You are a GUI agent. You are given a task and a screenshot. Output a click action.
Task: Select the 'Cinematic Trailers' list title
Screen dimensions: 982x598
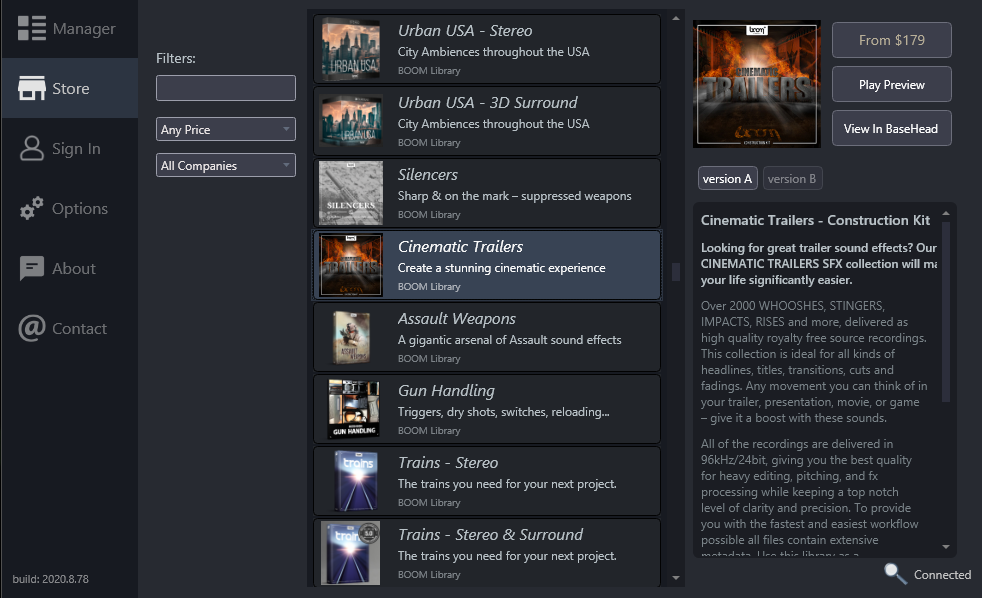point(460,247)
